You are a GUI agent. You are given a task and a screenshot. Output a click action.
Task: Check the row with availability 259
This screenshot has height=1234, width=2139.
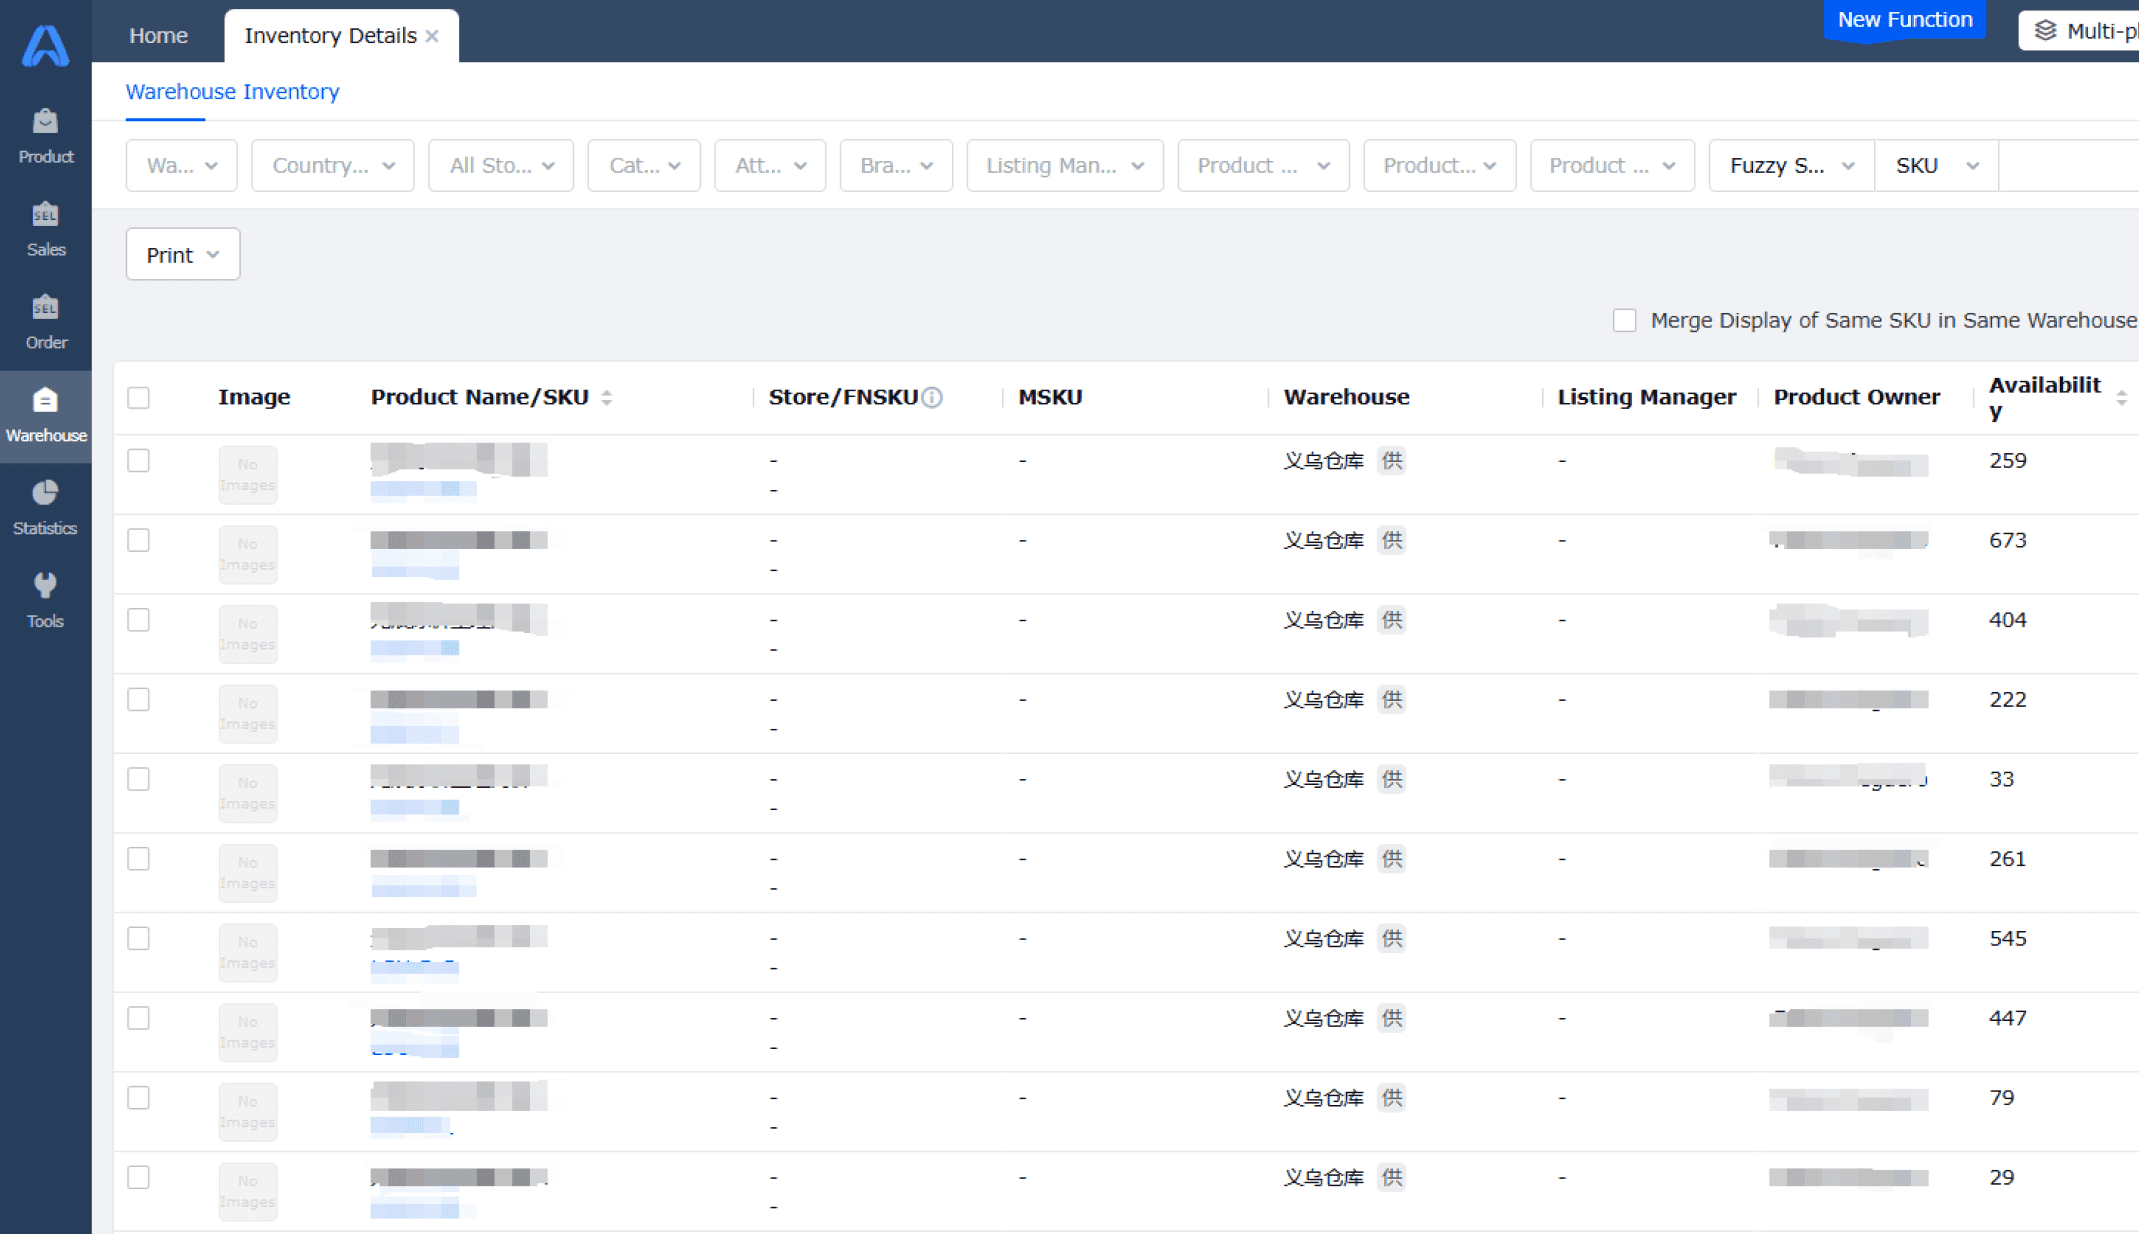[139, 460]
